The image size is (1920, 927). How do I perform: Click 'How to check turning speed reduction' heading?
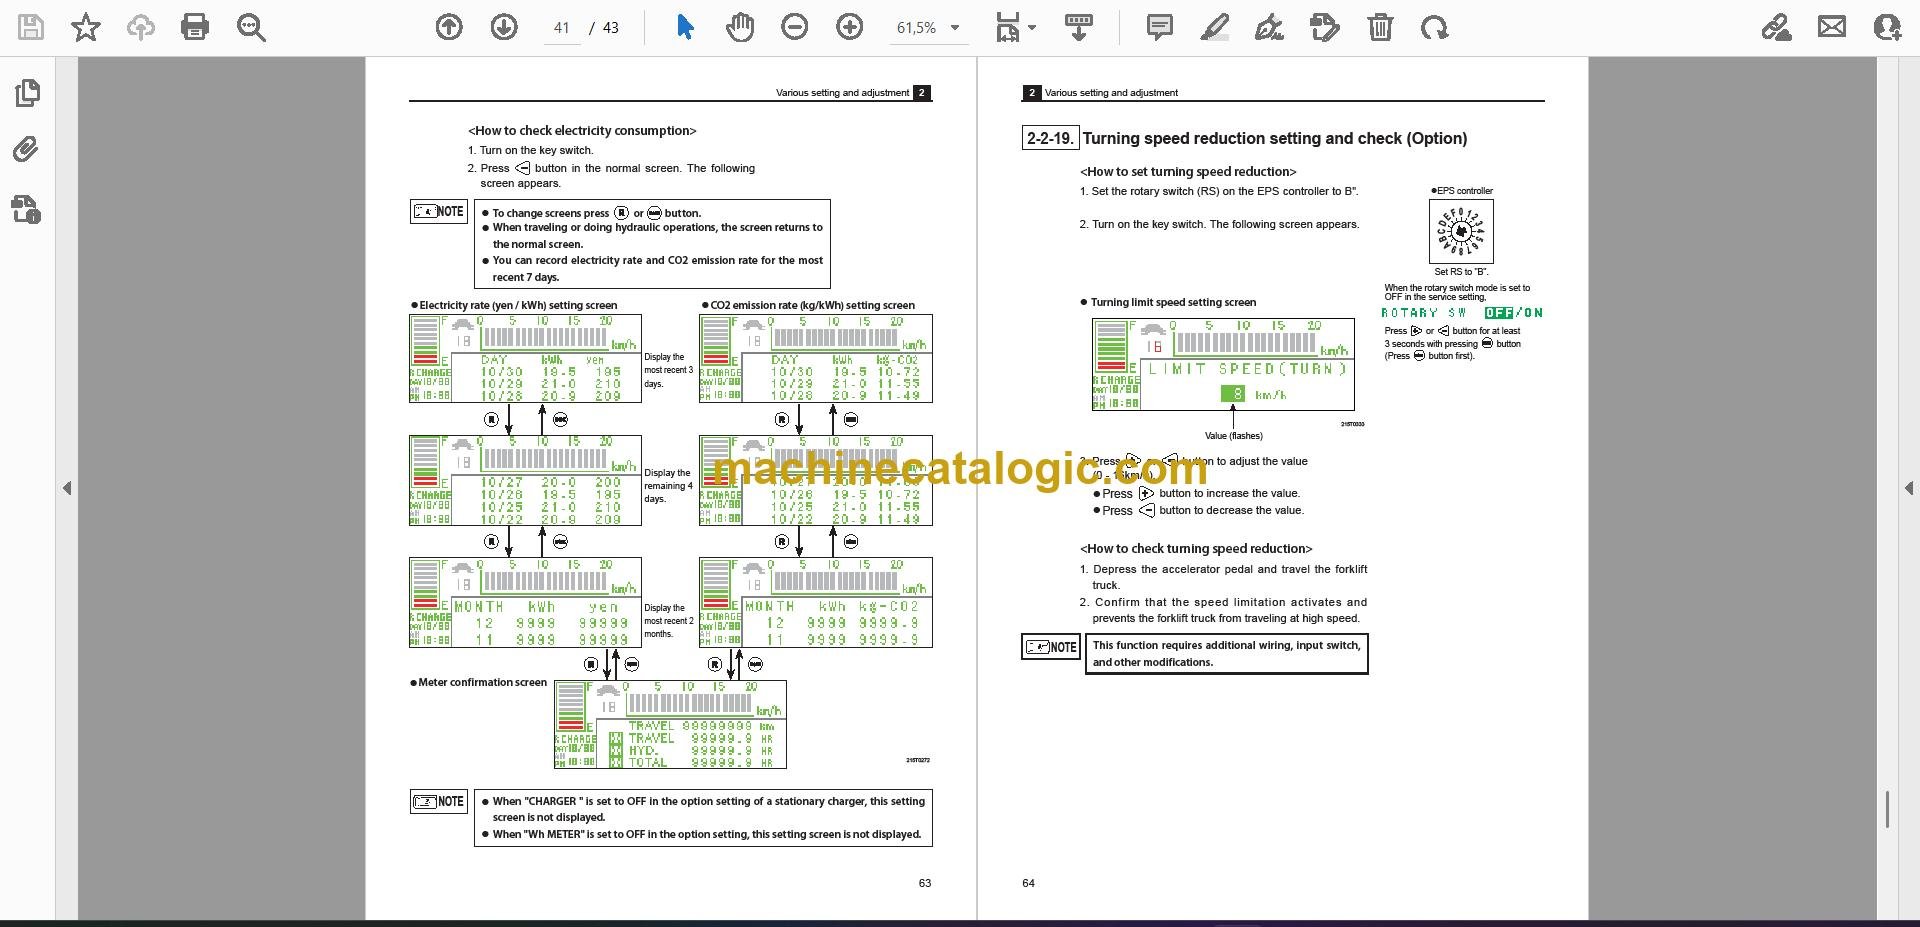1196,549
